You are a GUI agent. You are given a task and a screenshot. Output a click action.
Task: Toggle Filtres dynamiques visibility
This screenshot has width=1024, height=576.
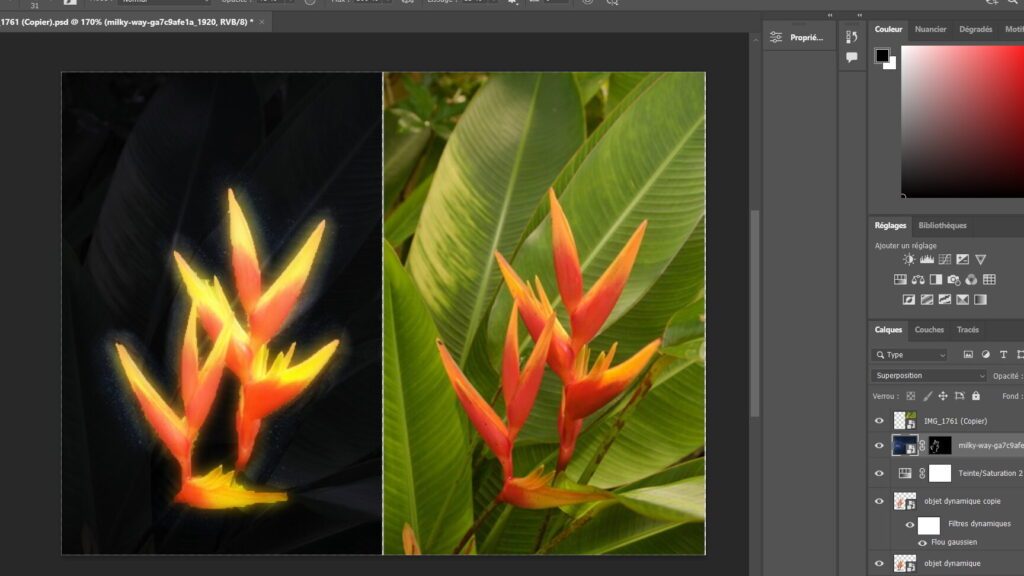point(910,524)
